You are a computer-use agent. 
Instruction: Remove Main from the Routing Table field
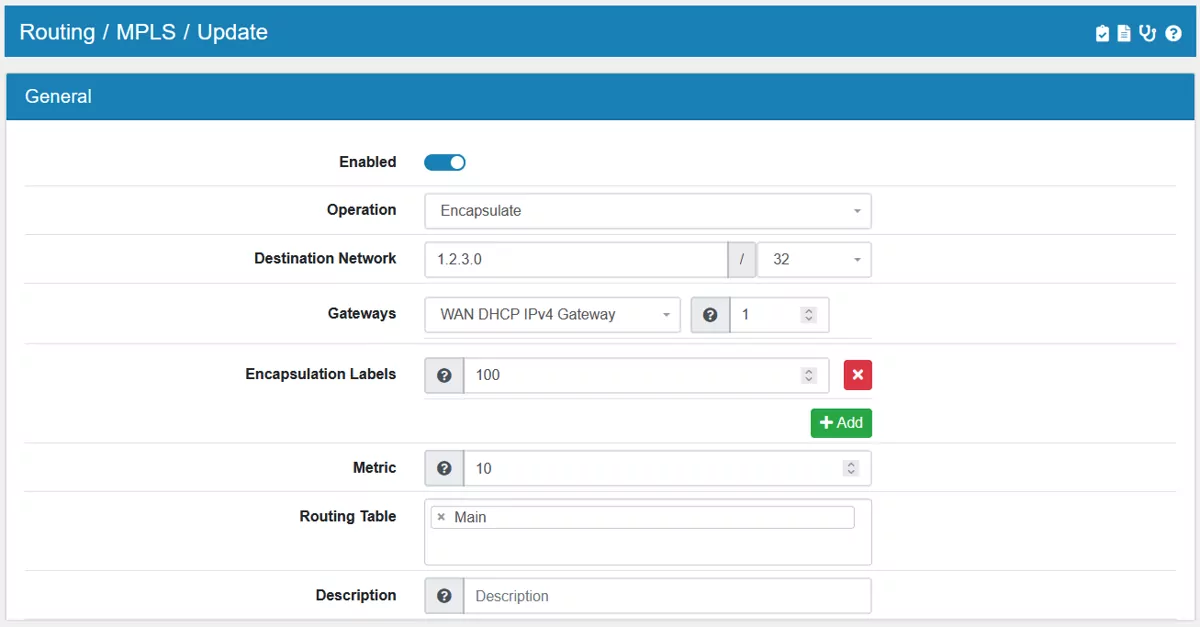coord(441,516)
